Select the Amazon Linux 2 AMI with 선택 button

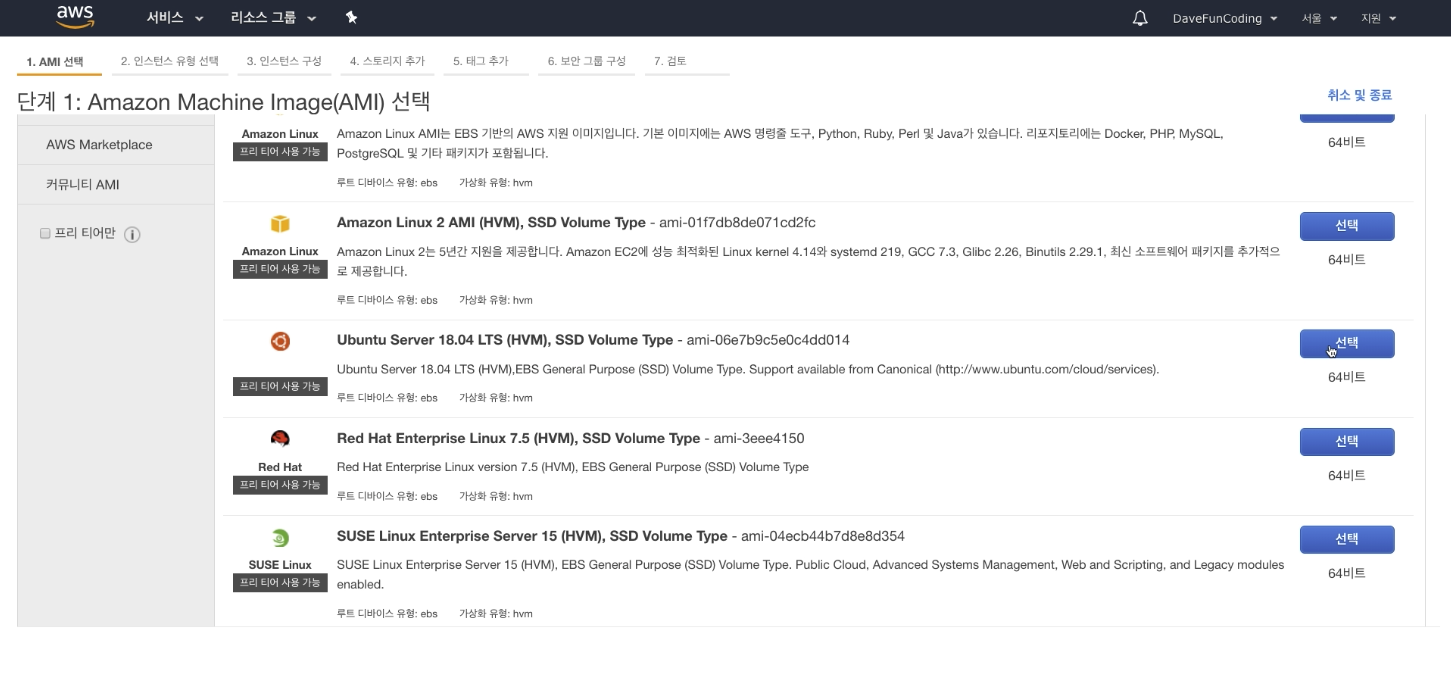click(x=1347, y=226)
